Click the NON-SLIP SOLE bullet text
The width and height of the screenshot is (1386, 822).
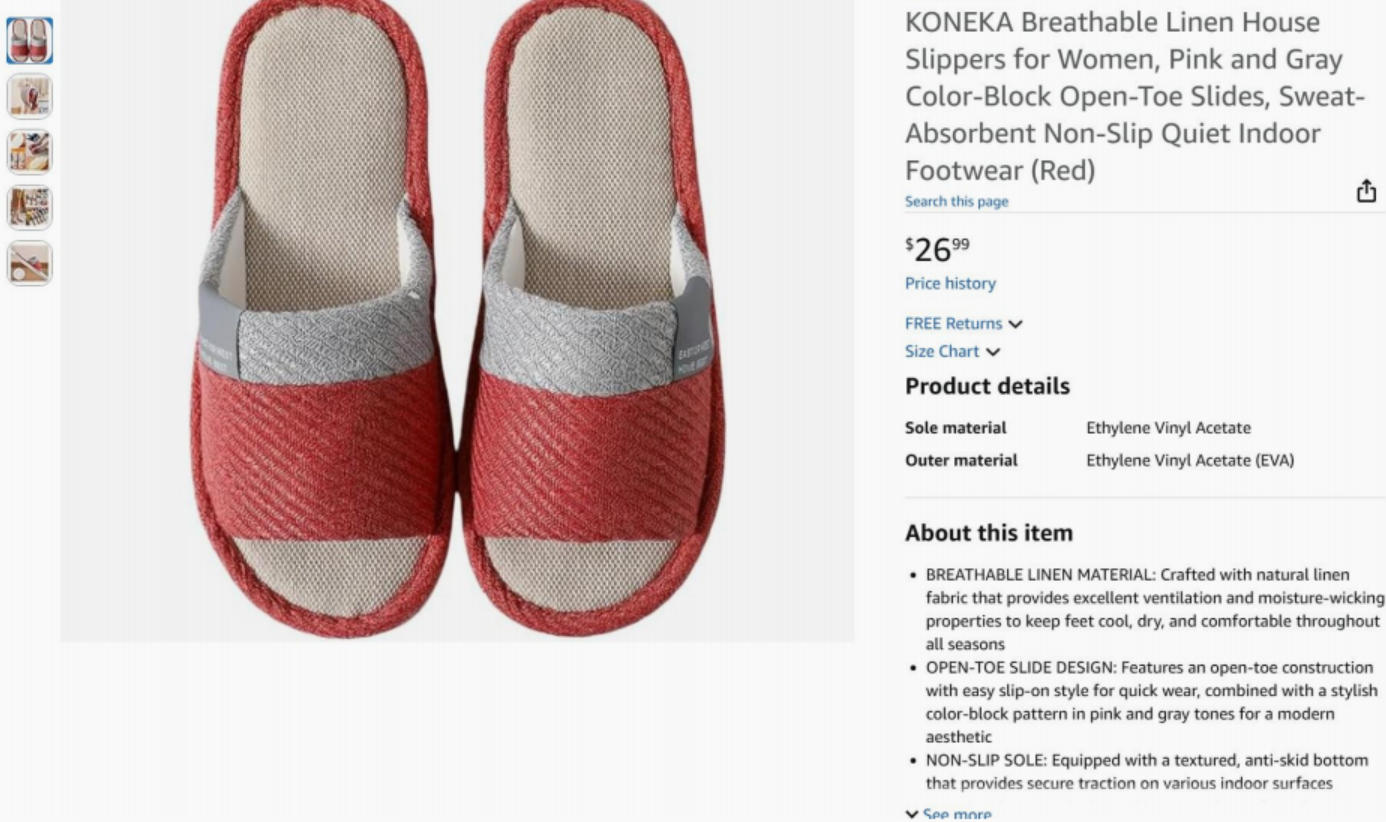(x=1146, y=772)
